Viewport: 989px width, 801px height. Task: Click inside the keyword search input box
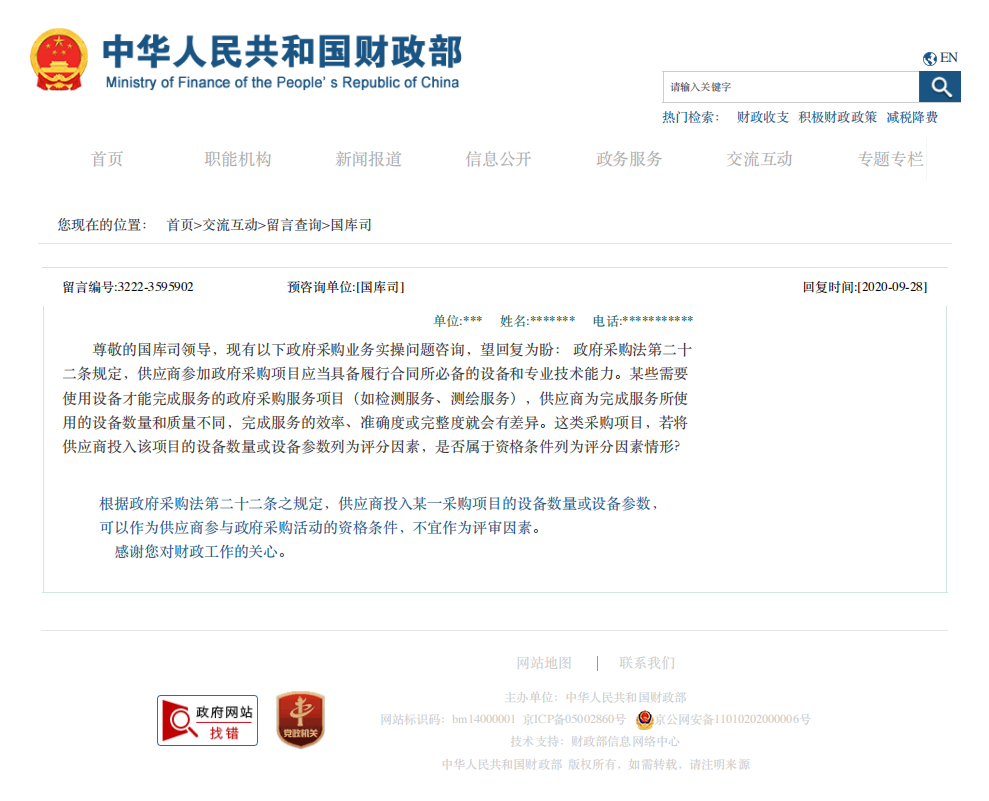pos(790,87)
